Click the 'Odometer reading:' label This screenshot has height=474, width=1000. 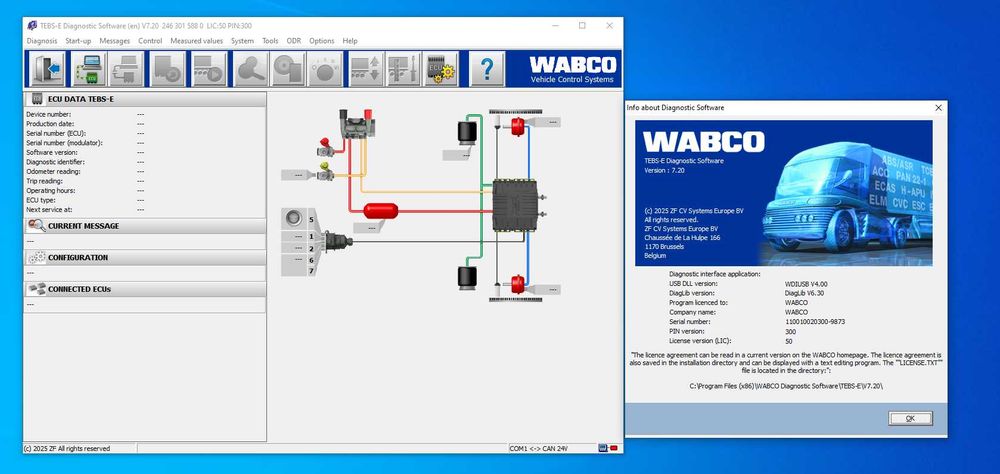click(x=53, y=172)
